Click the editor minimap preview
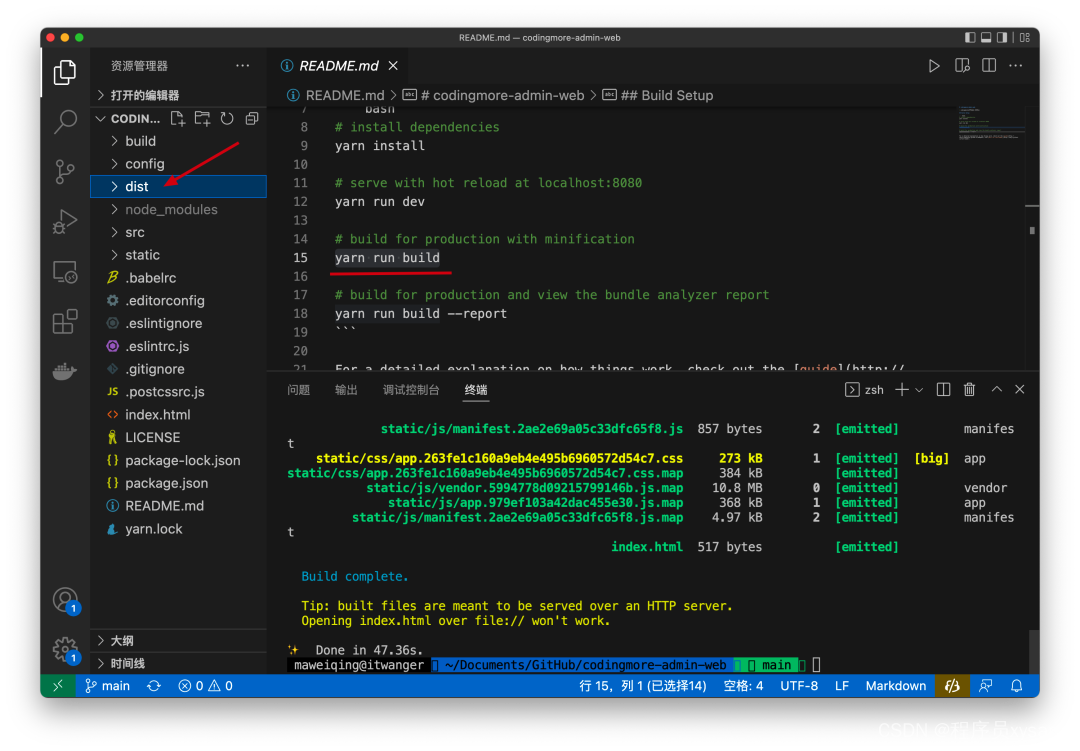1080x751 pixels. pos(990,124)
